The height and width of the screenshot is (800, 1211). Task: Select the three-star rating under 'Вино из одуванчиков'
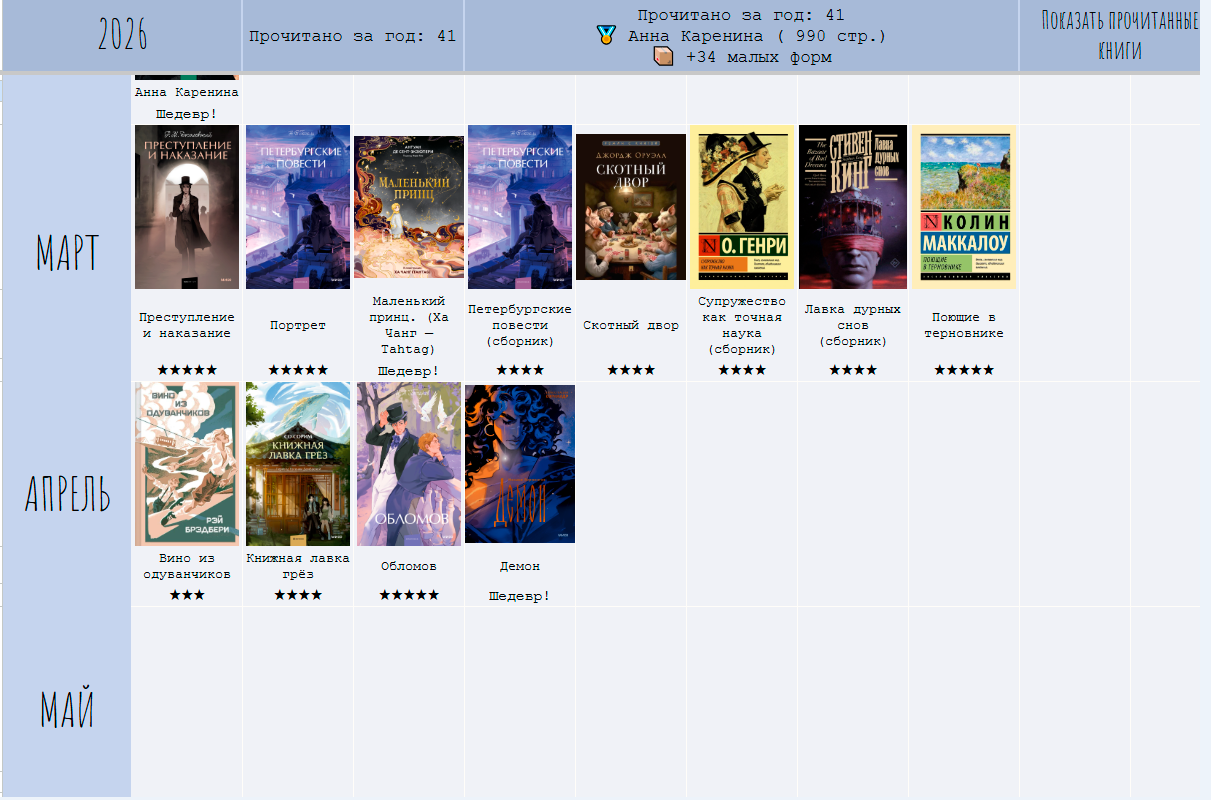pyautogui.click(x=187, y=595)
